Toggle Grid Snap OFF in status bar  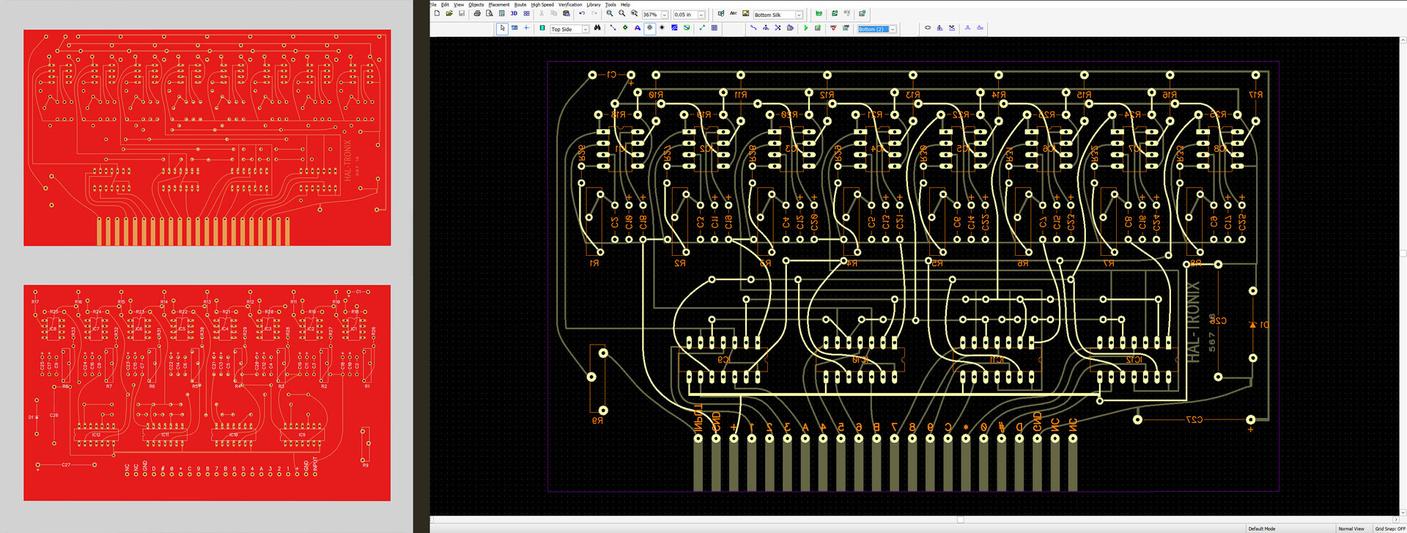click(x=1389, y=528)
